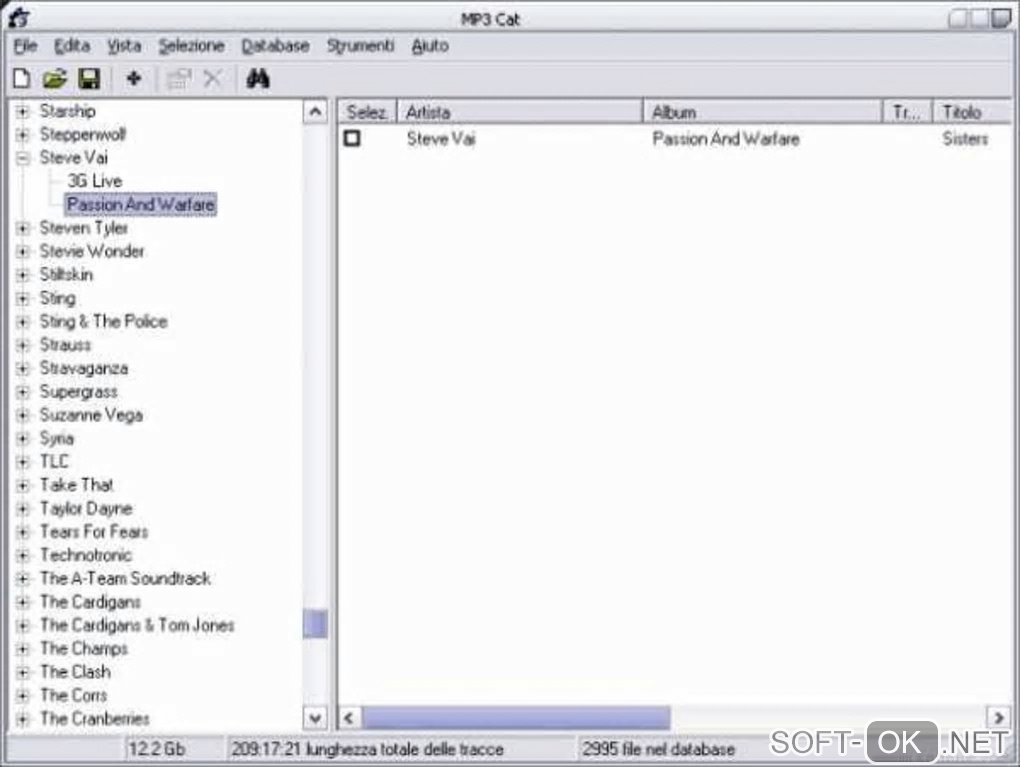Click the Steve Vai artist cell in list
Viewport: 1020px width, 767px height.
(441, 139)
